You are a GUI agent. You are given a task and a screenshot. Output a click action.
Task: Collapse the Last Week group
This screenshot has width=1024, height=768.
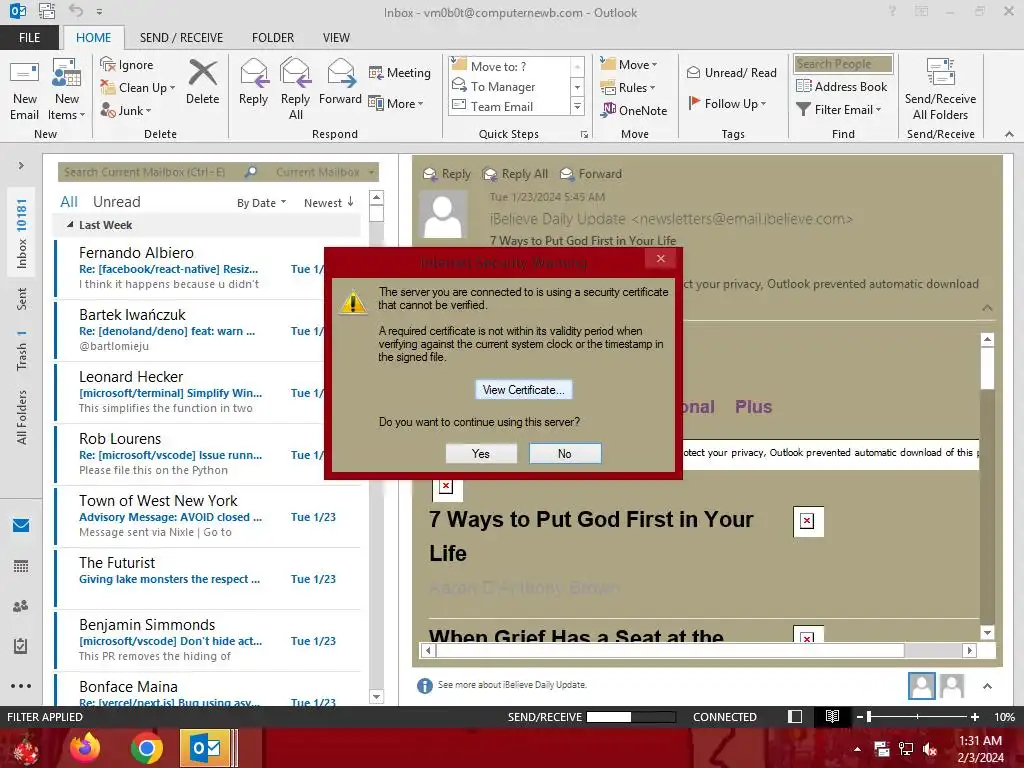tap(70, 225)
